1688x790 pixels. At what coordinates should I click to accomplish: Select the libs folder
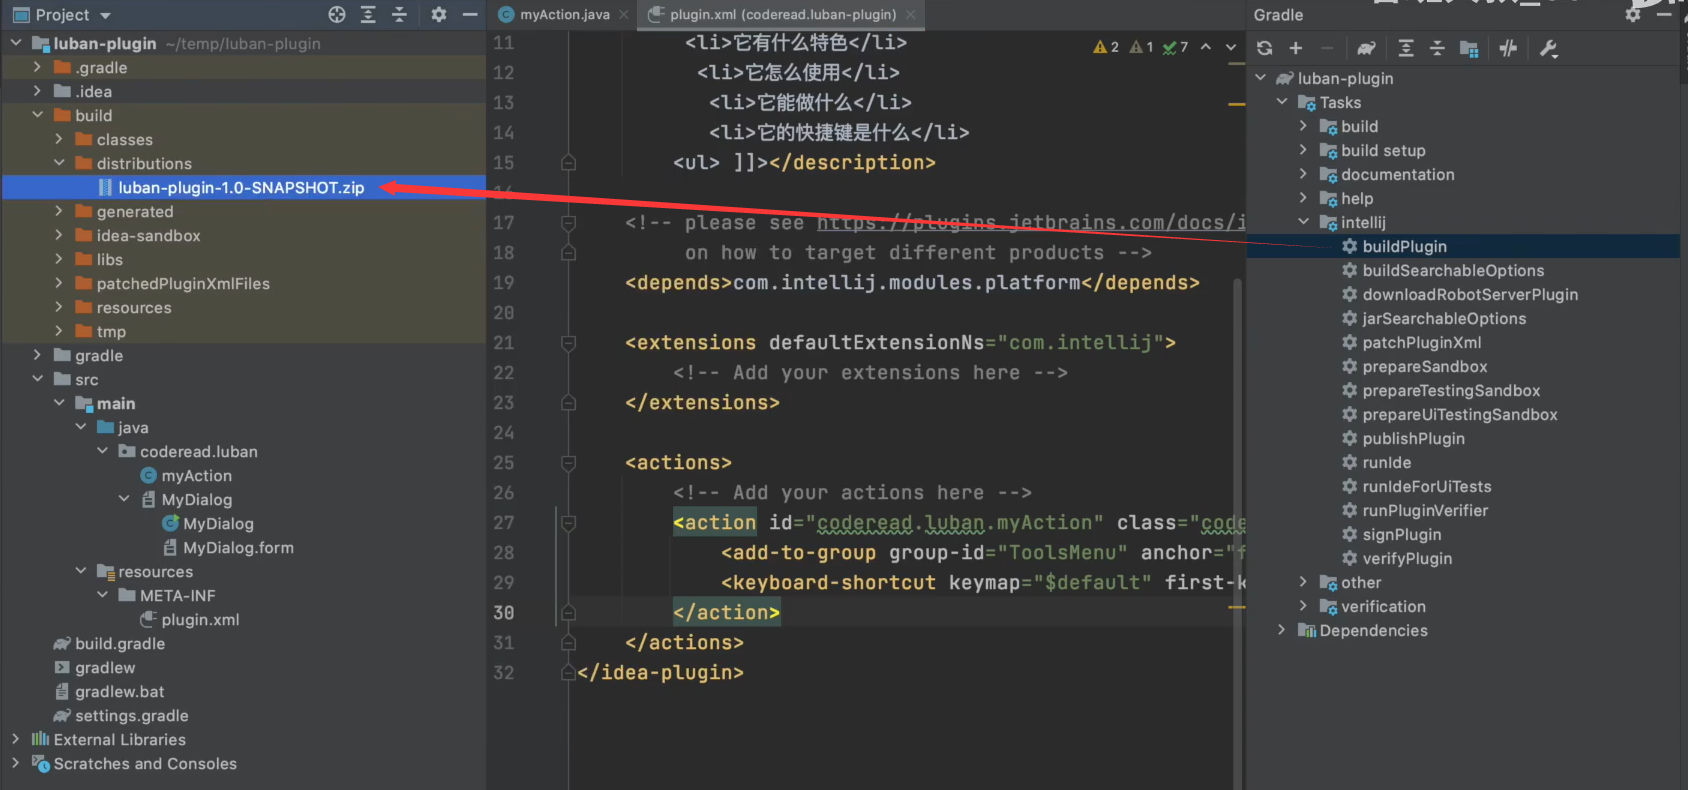click(109, 259)
